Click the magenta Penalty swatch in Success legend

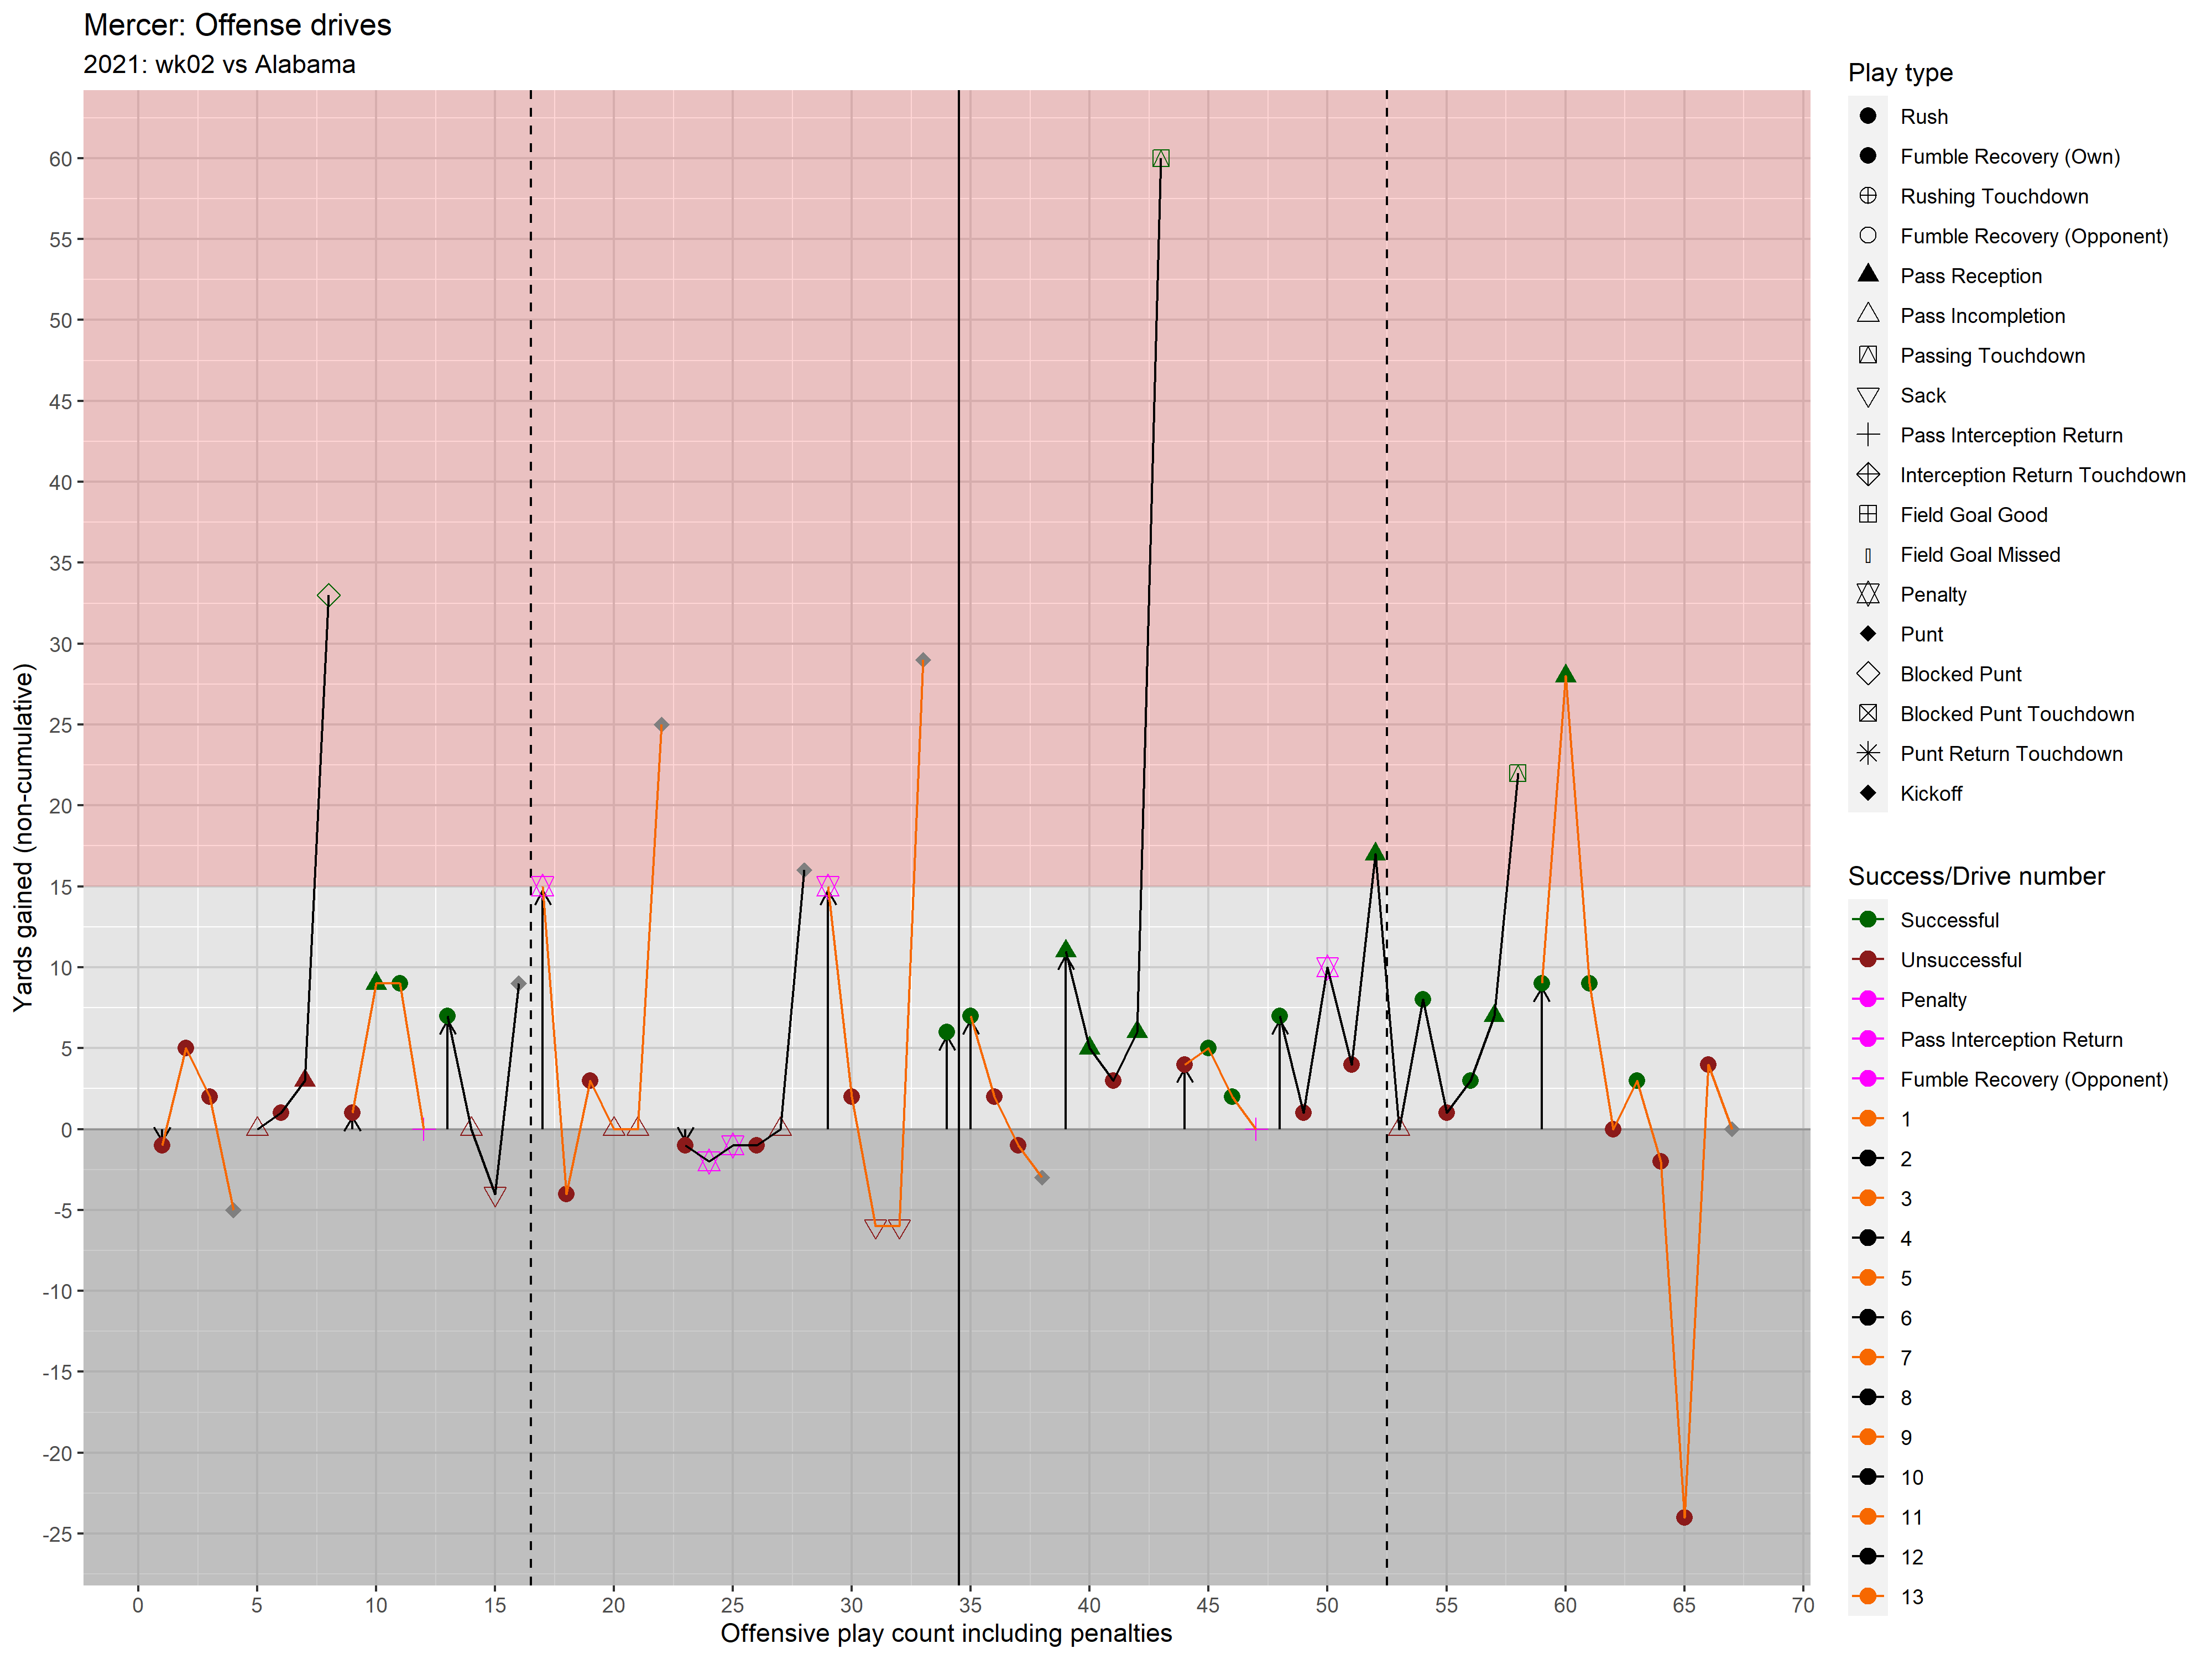coord(1867,1000)
